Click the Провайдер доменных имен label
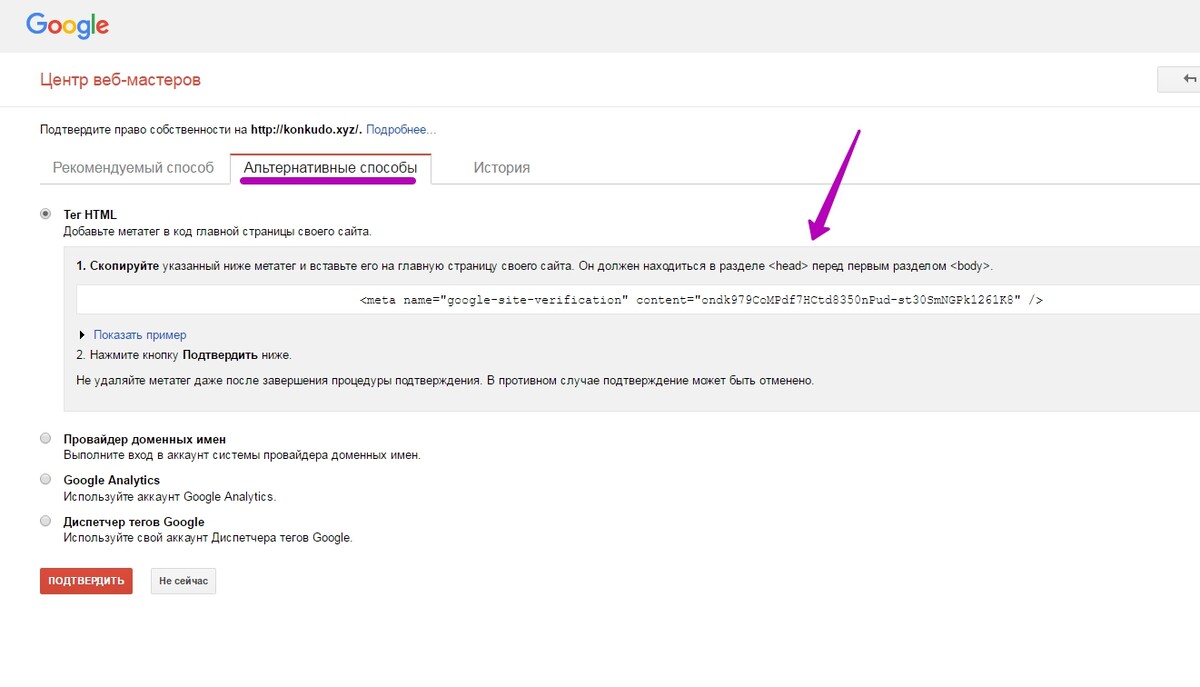The height and width of the screenshot is (687, 1200). click(x=145, y=439)
